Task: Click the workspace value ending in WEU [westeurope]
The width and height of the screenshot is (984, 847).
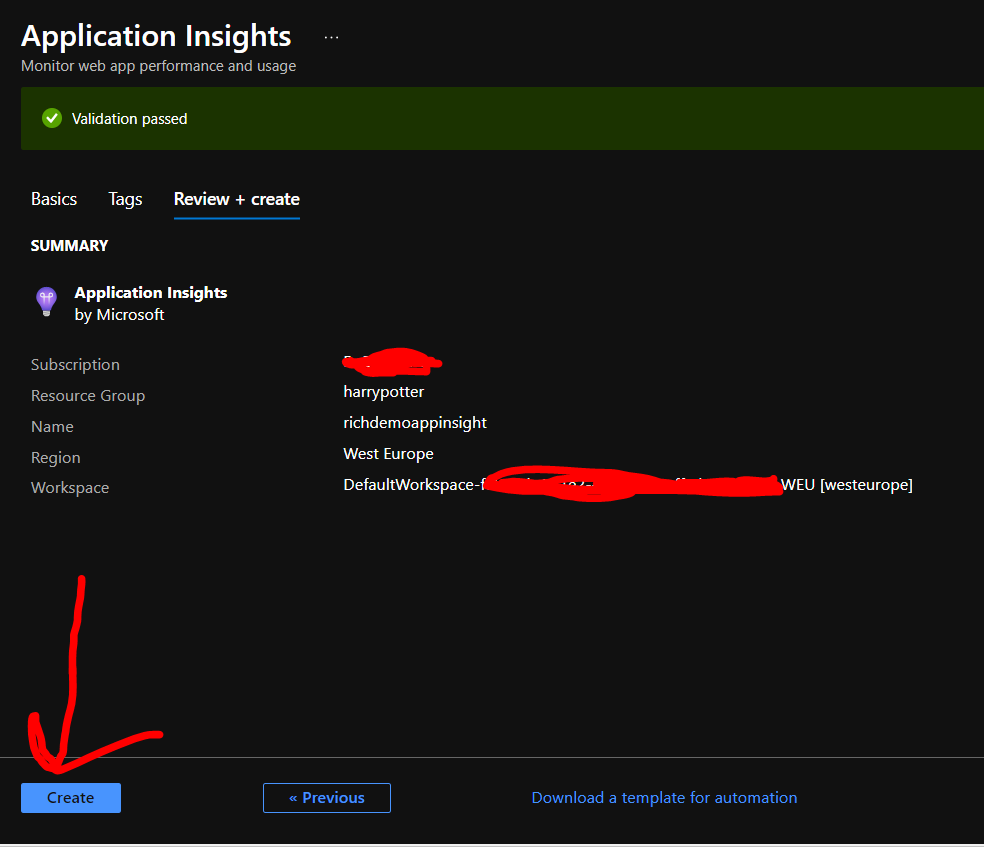Action: pyautogui.click(x=628, y=484)
